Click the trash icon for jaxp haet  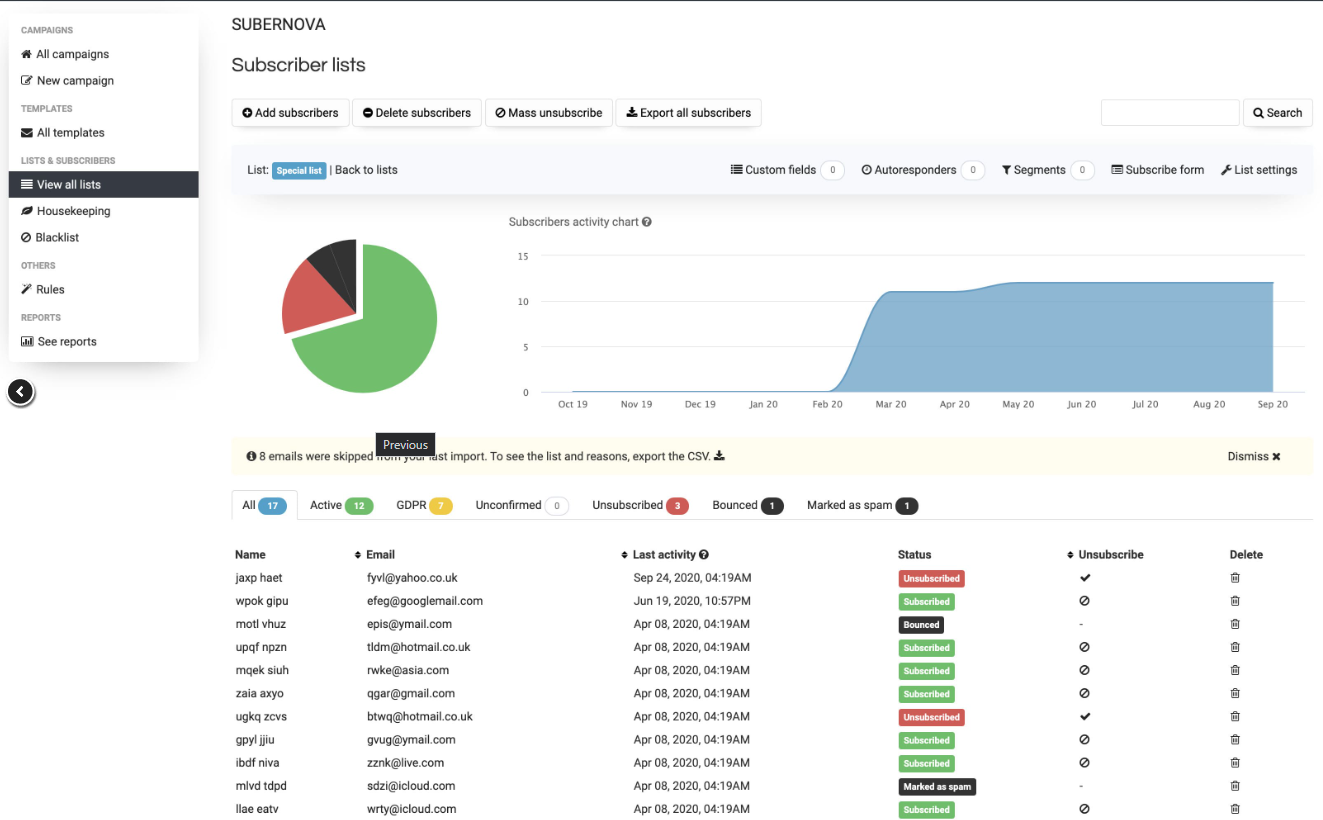pyautogui.click(x=1235, y=578)
